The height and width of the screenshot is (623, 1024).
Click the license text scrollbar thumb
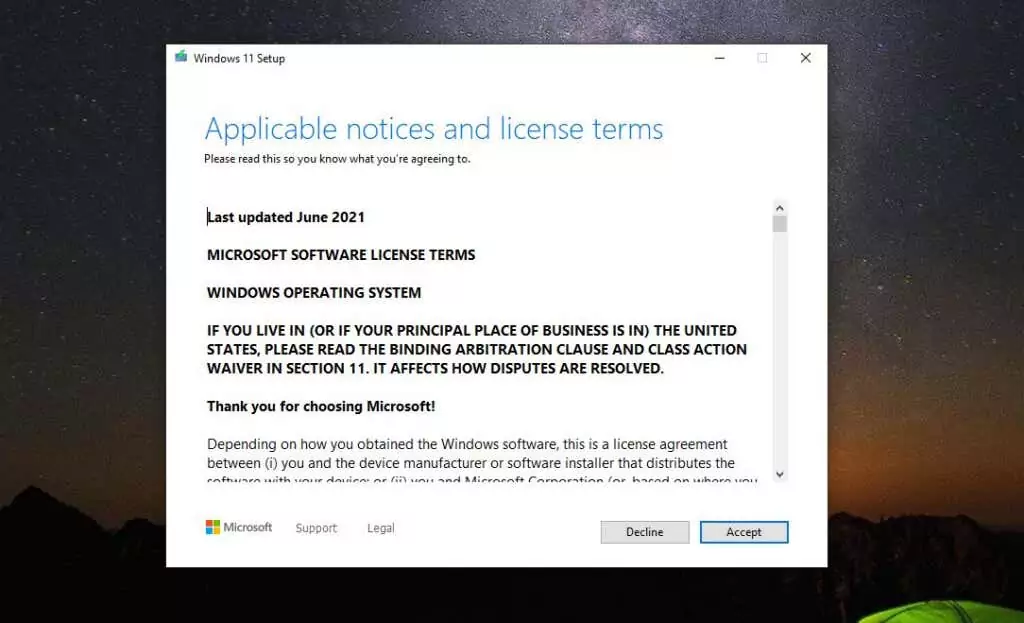coord(779,224)
